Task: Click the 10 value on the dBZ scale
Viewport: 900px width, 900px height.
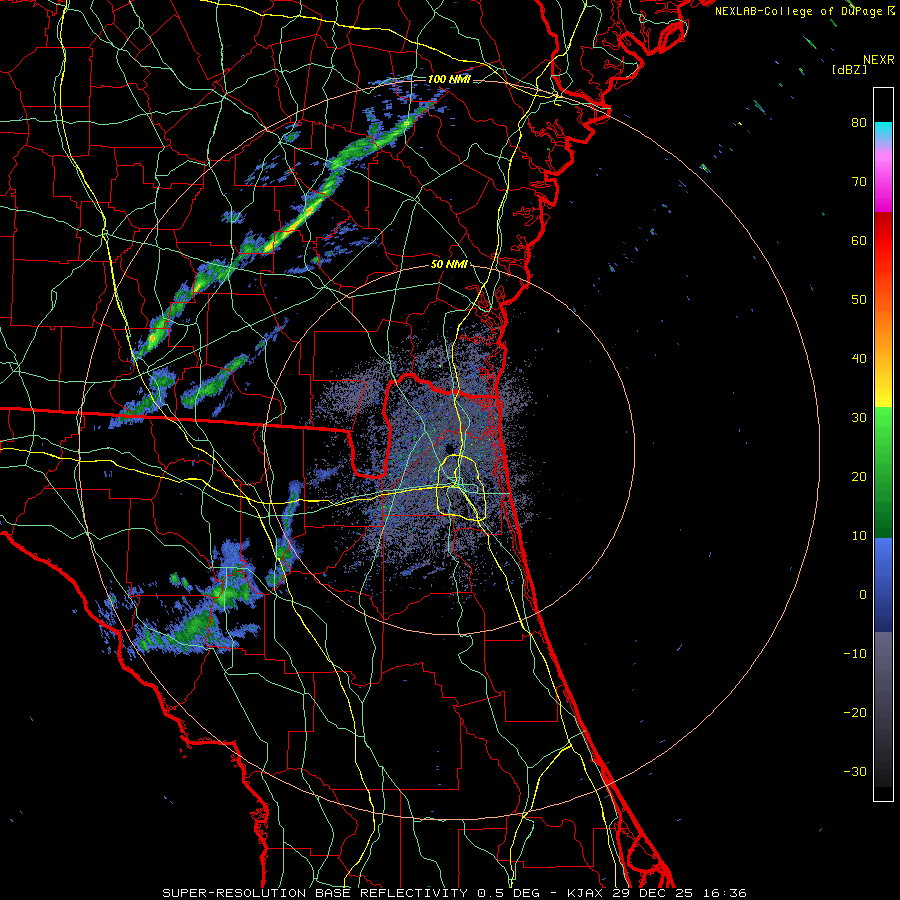Action: (x=859, y=536)
